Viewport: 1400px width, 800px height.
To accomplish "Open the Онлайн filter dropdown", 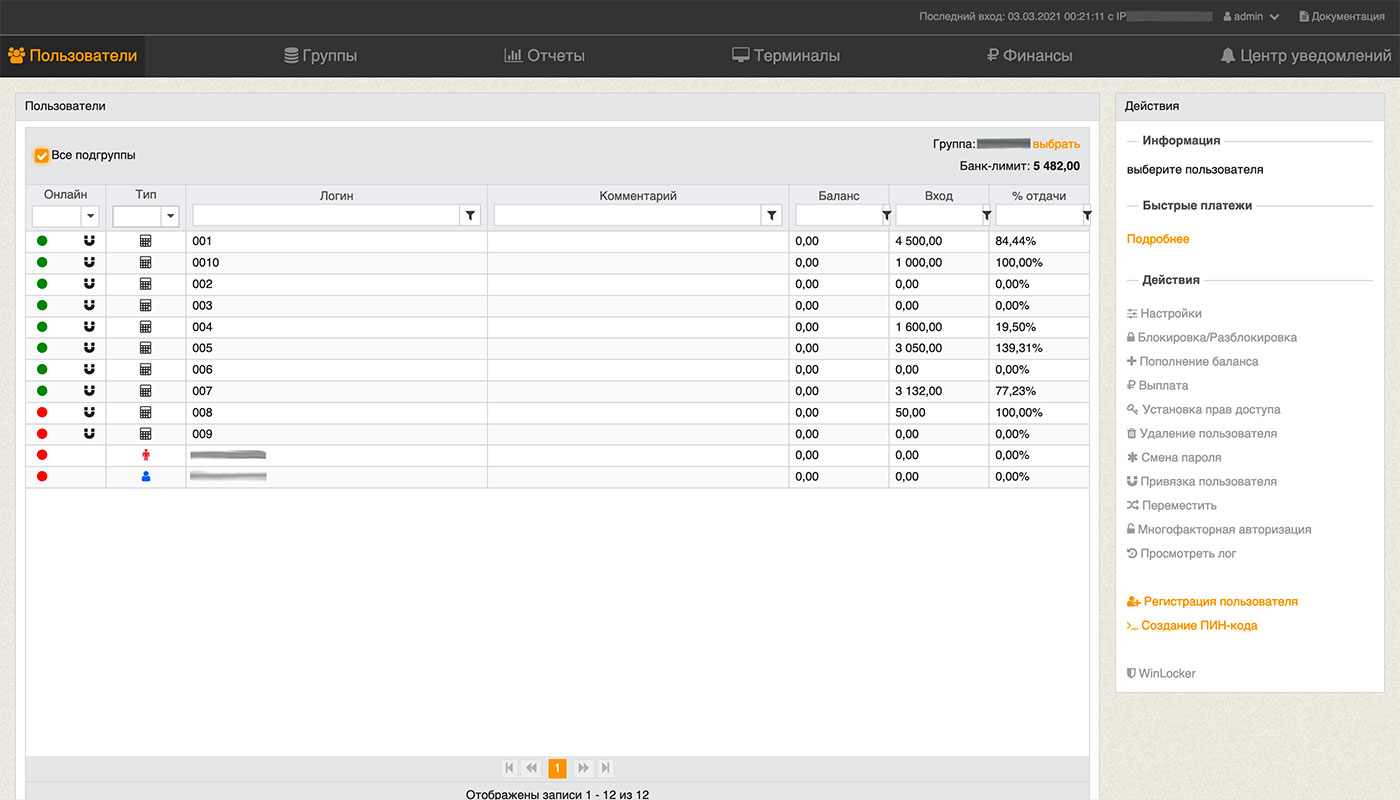I will coord(90,215).
